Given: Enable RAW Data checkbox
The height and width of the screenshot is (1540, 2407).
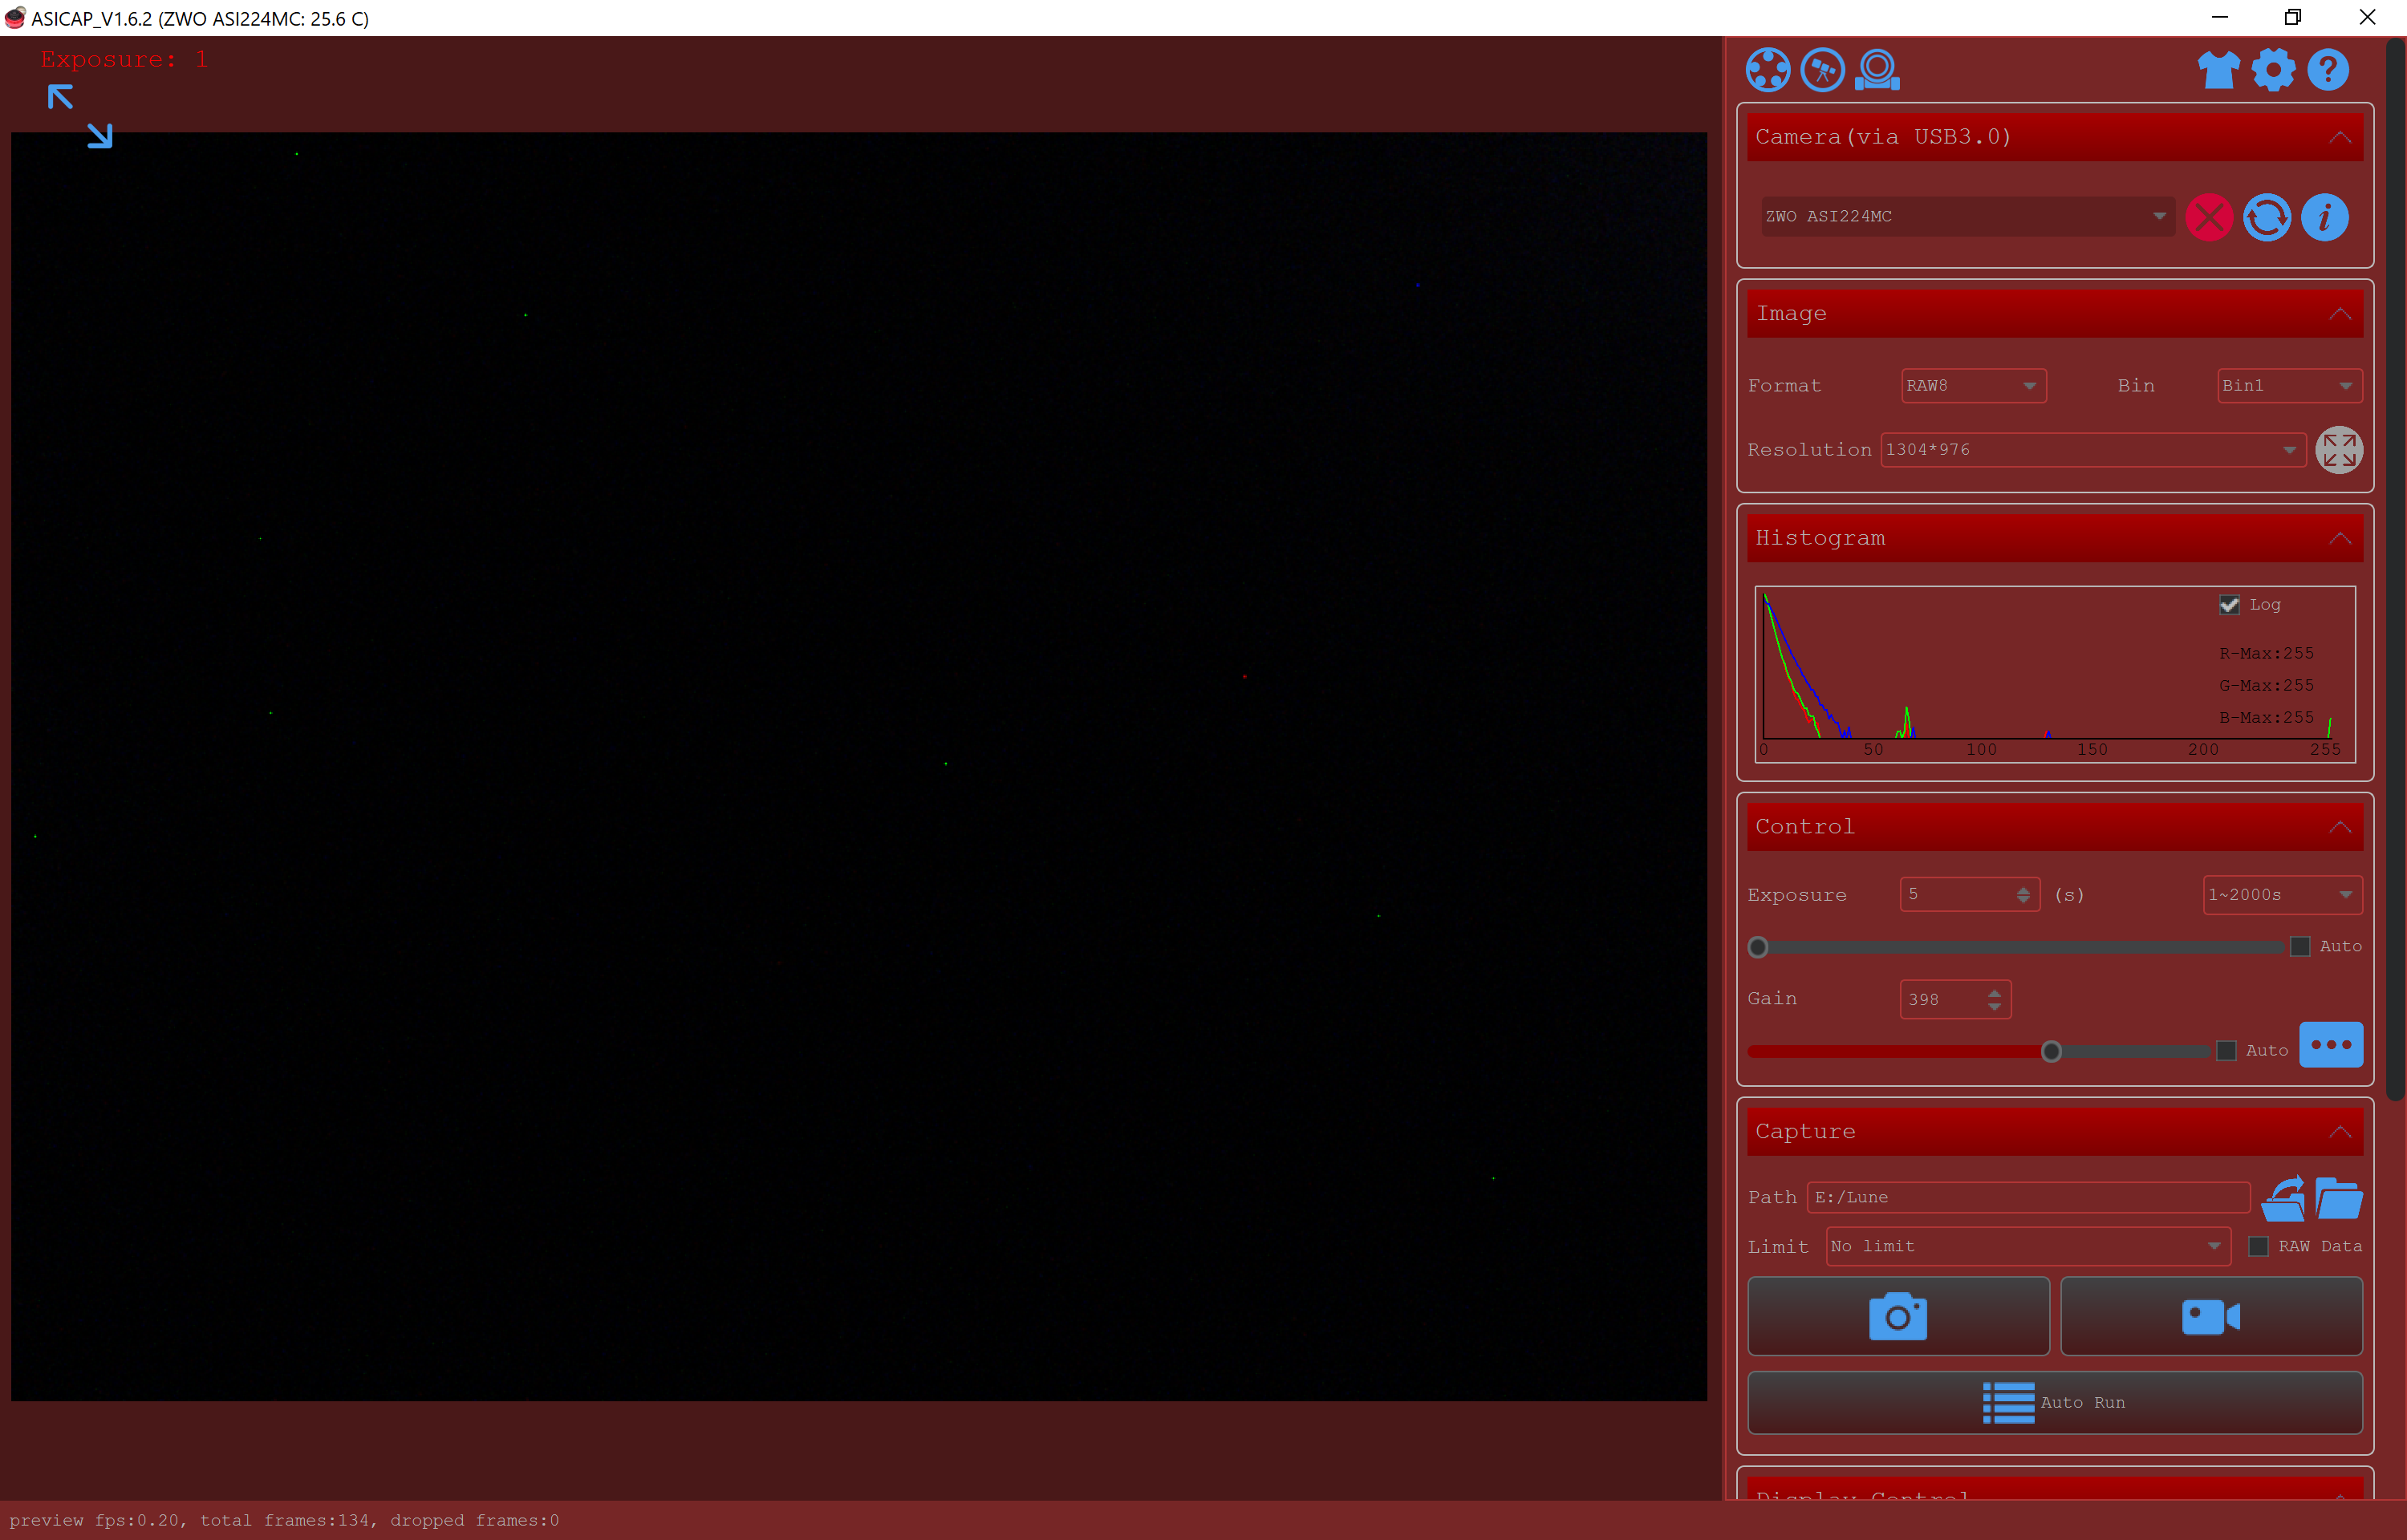Looking at the screenshot, I should pyautogui.click(x=2258, y=1246).
